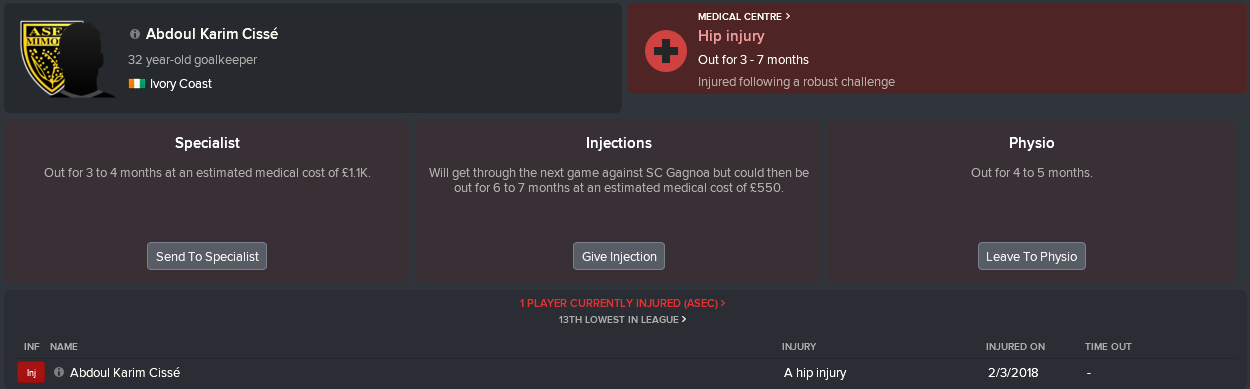Viewport: 1250px width, 389px height.
Task: Click the ASEC Mimosas club badge
Action: [42, 59]
